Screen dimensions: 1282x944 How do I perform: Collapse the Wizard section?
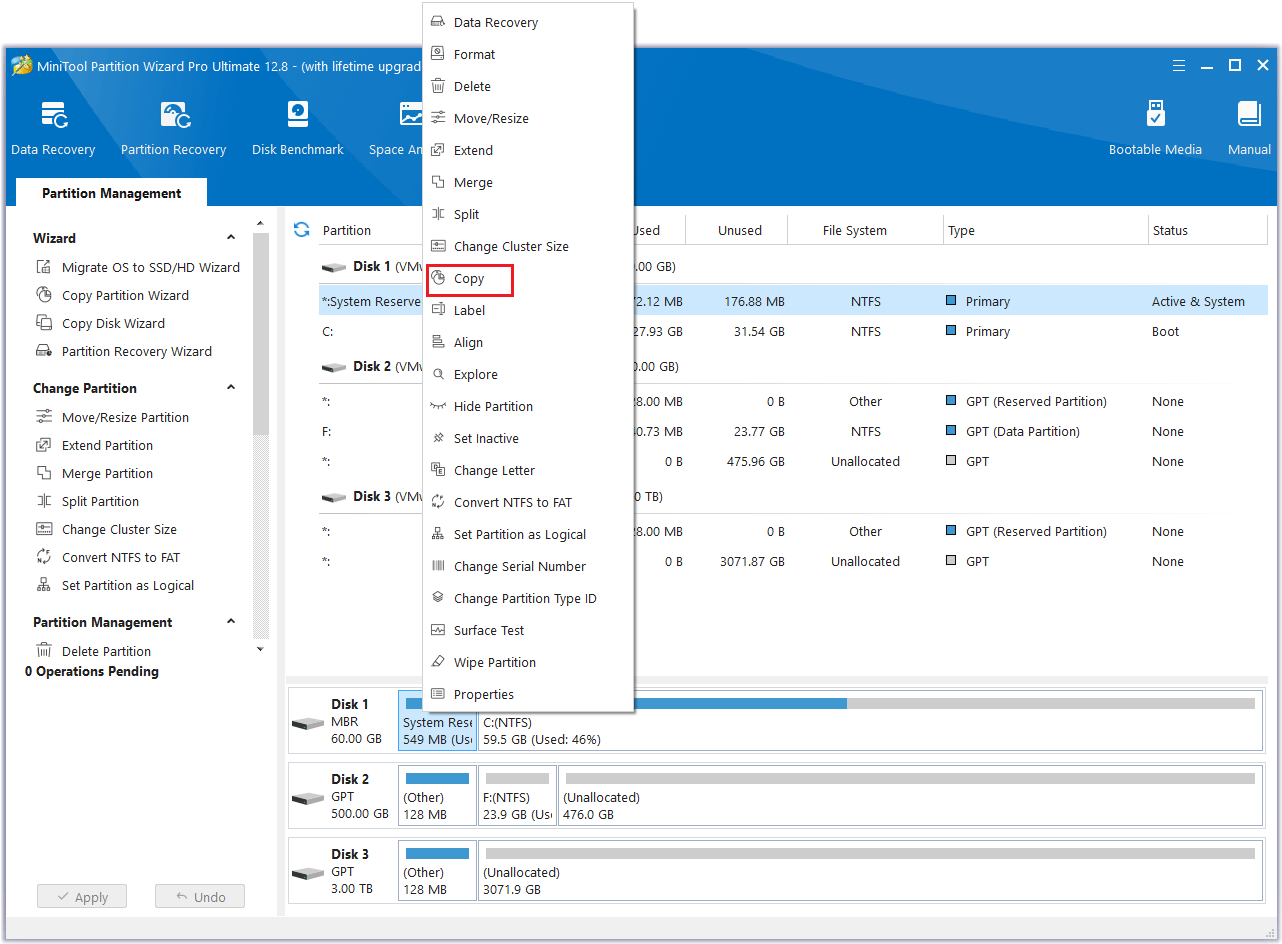[231, 238]
